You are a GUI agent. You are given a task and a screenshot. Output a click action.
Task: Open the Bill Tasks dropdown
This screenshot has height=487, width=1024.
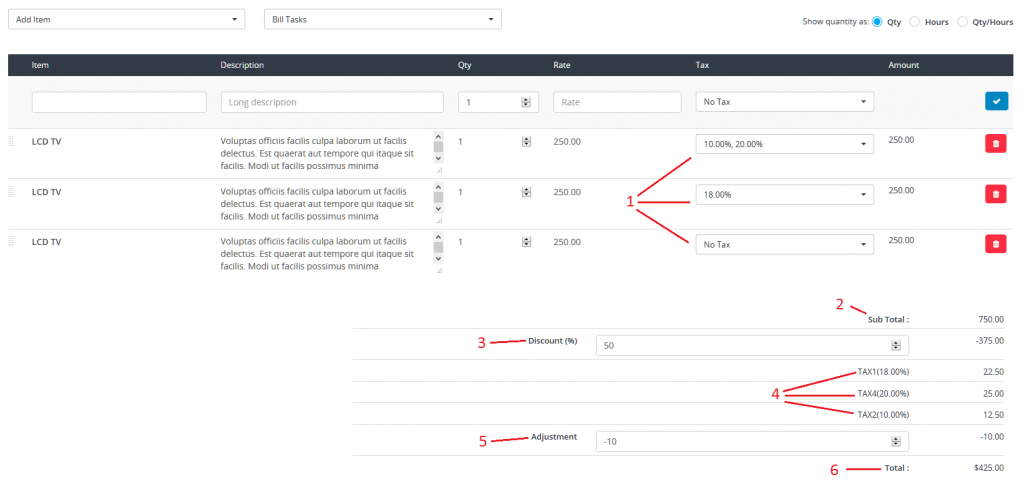[382, 19]
